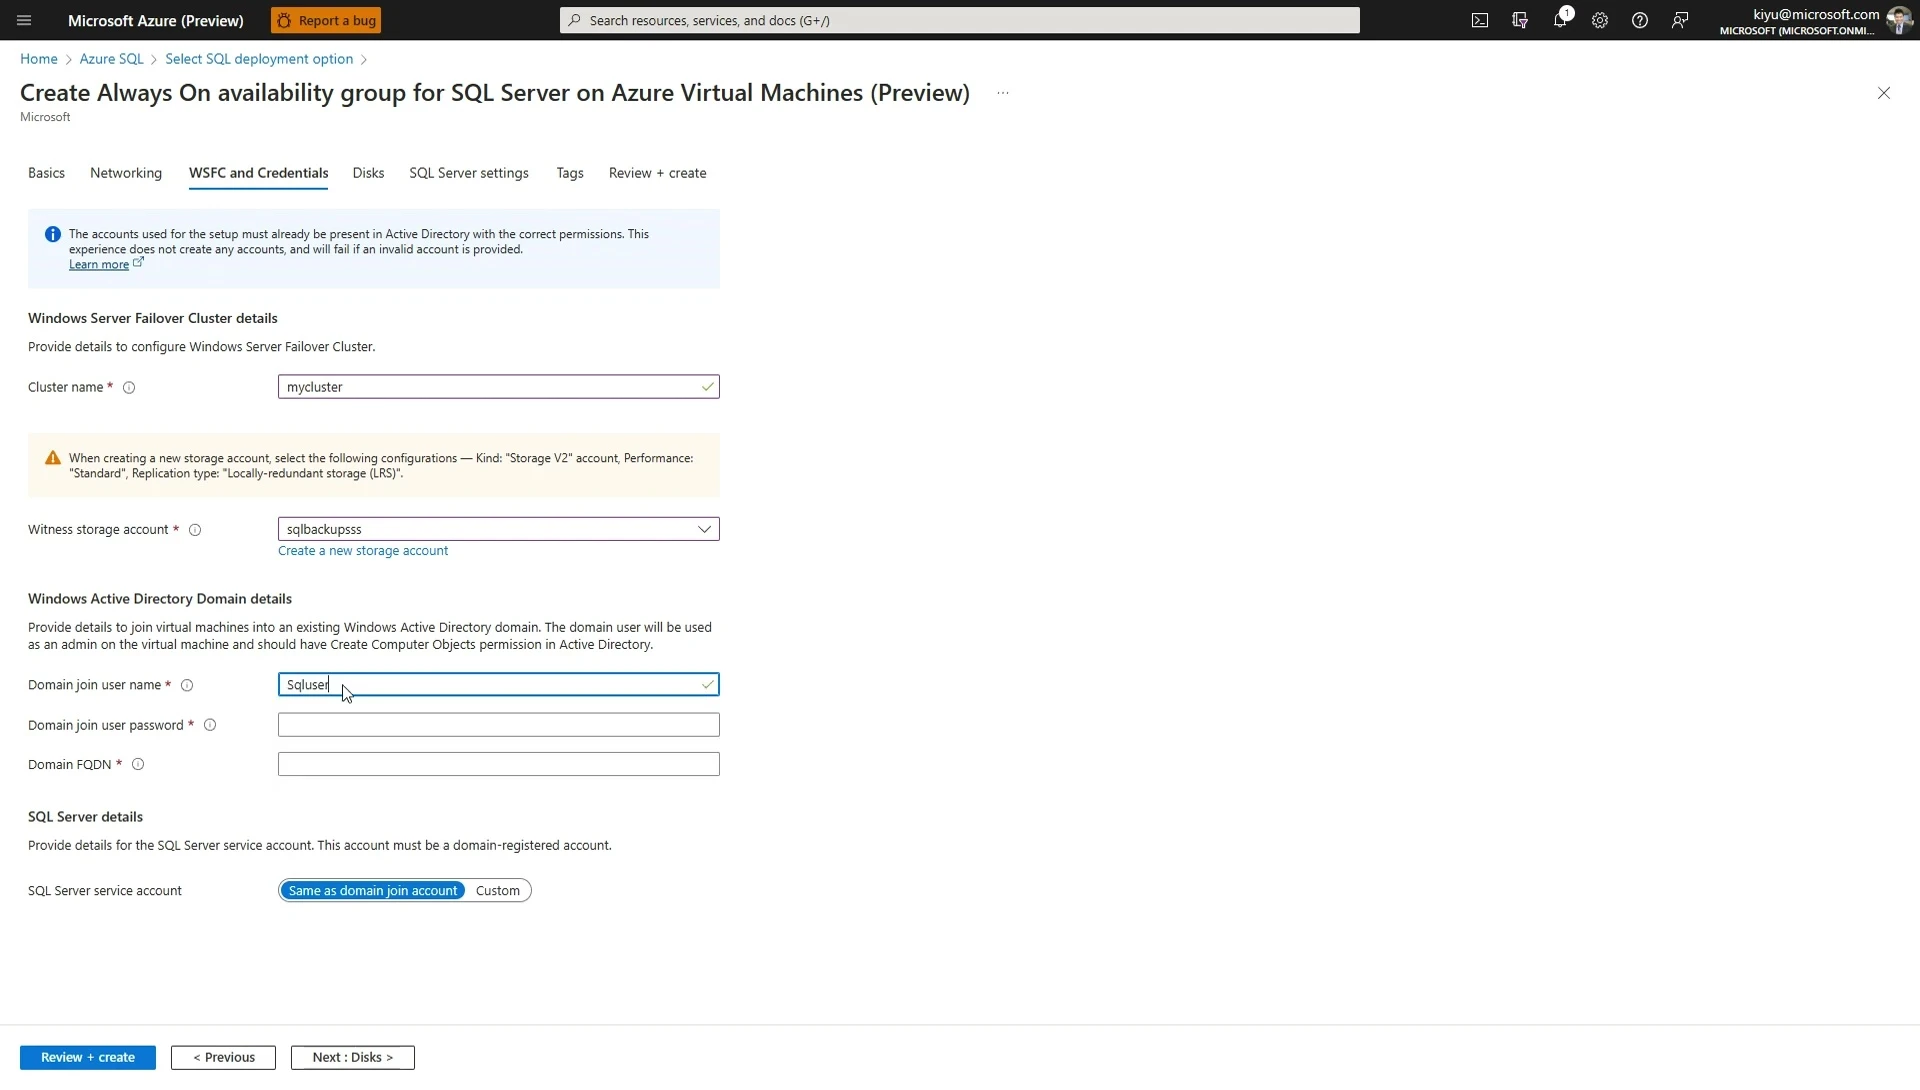Click the Windows Server Failover Cluster details heading

[153, 318]
